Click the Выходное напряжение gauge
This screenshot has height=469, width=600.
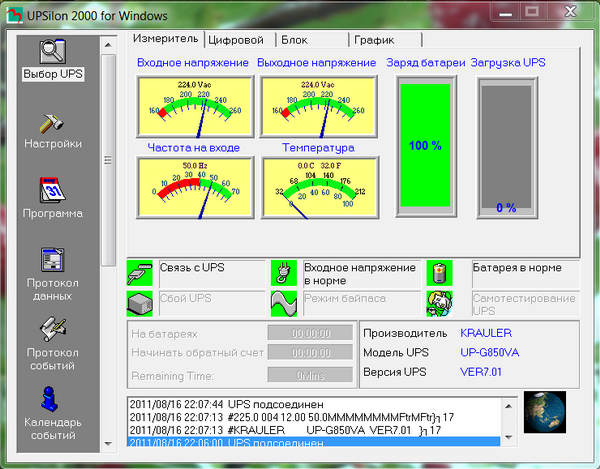click(x=318, y=106)
